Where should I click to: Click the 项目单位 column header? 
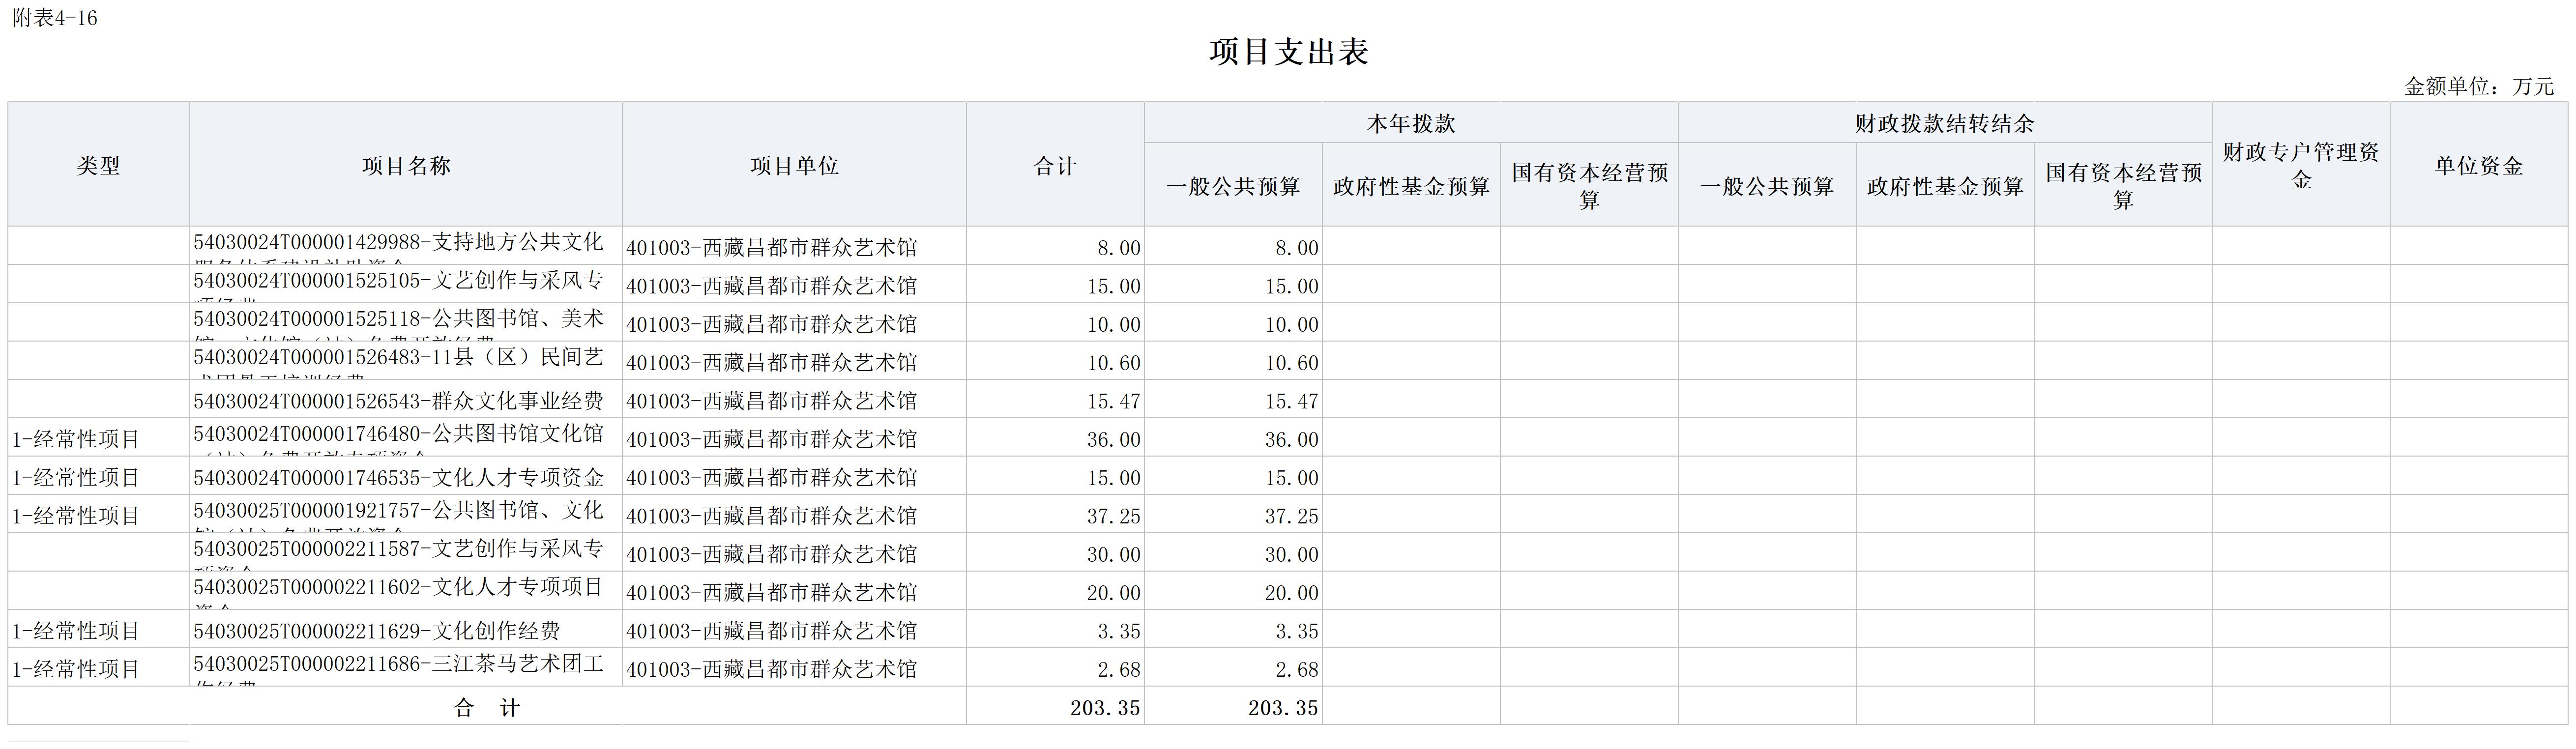pyautogui.click(x=794, y=166)
